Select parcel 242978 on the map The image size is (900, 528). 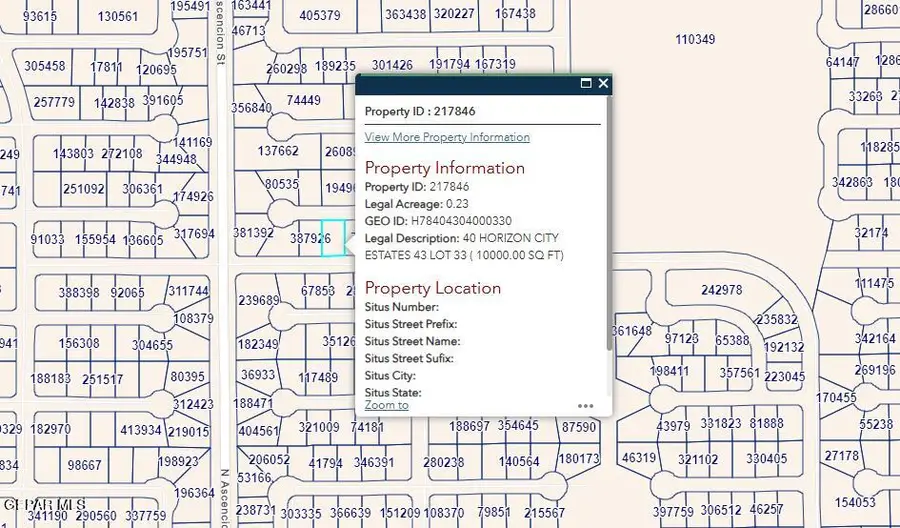(721, 290)
